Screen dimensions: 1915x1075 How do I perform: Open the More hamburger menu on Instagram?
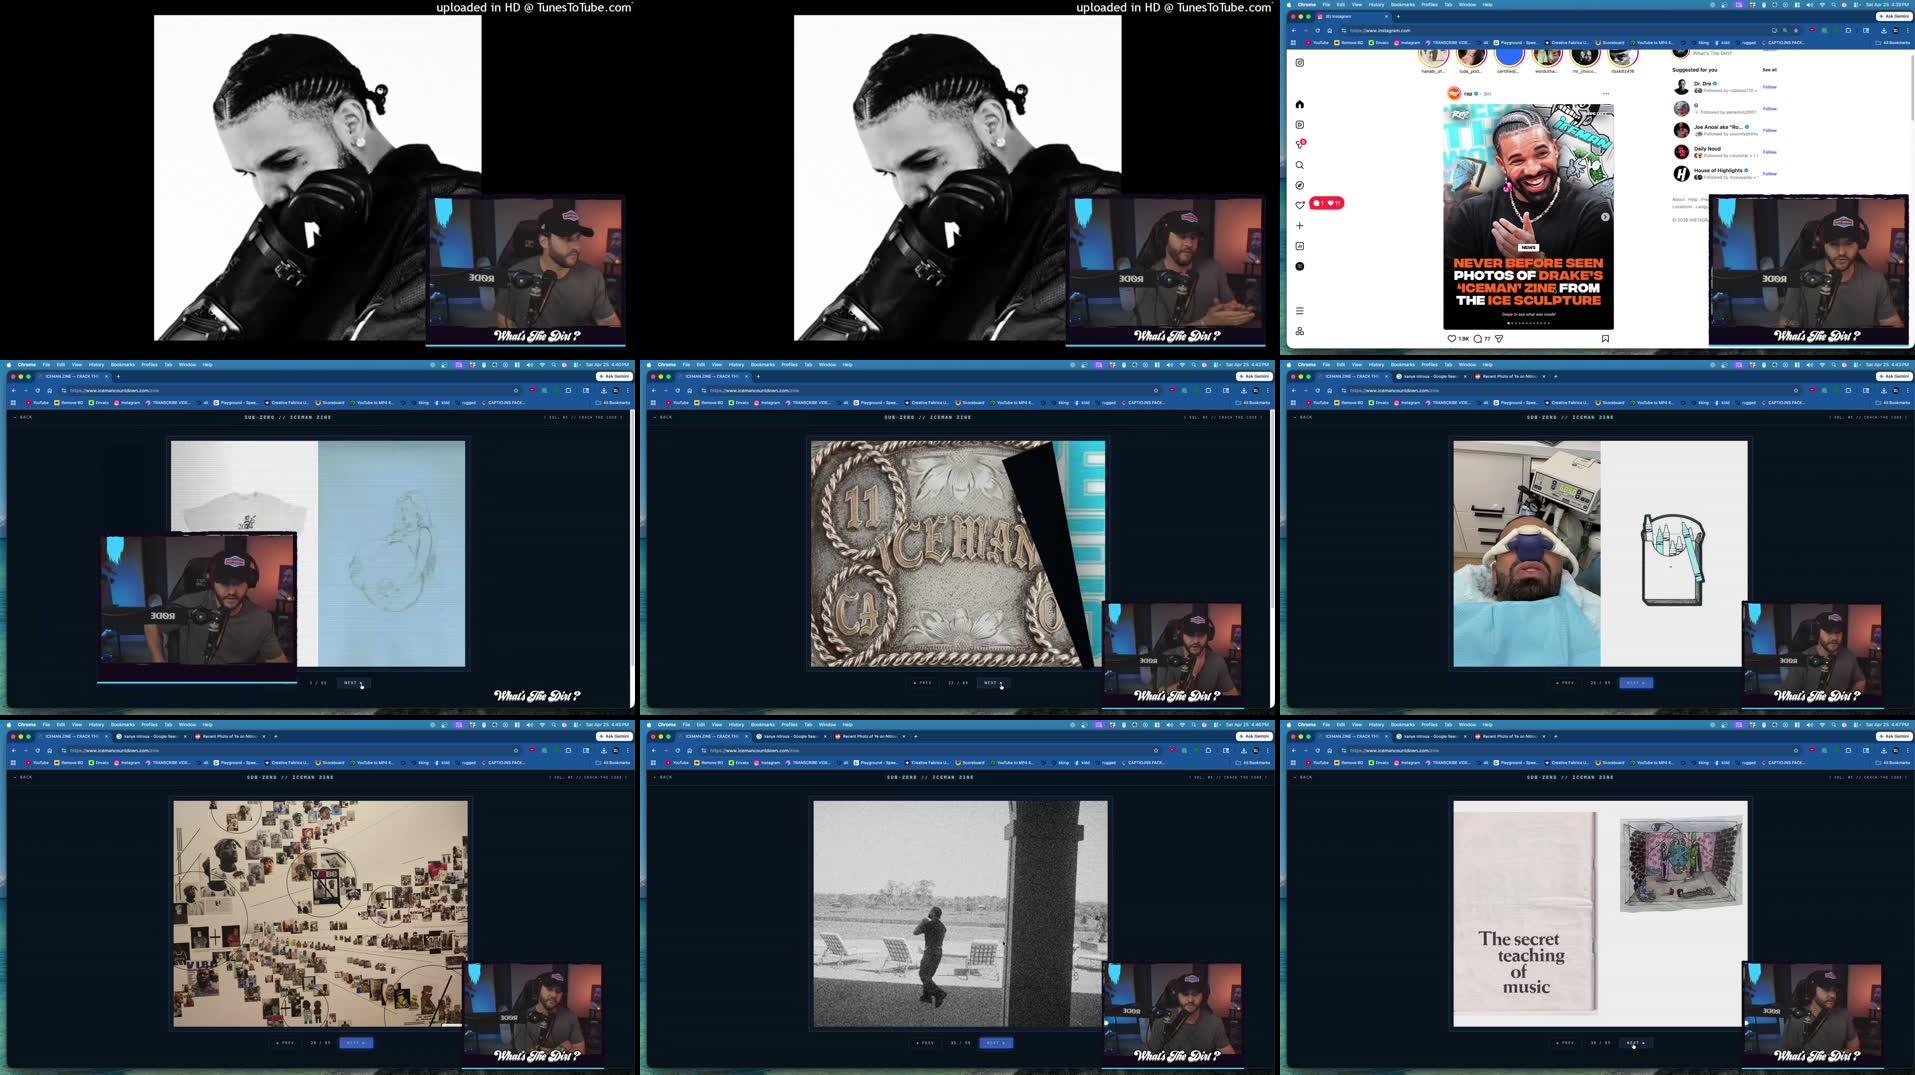point(1299,311)
